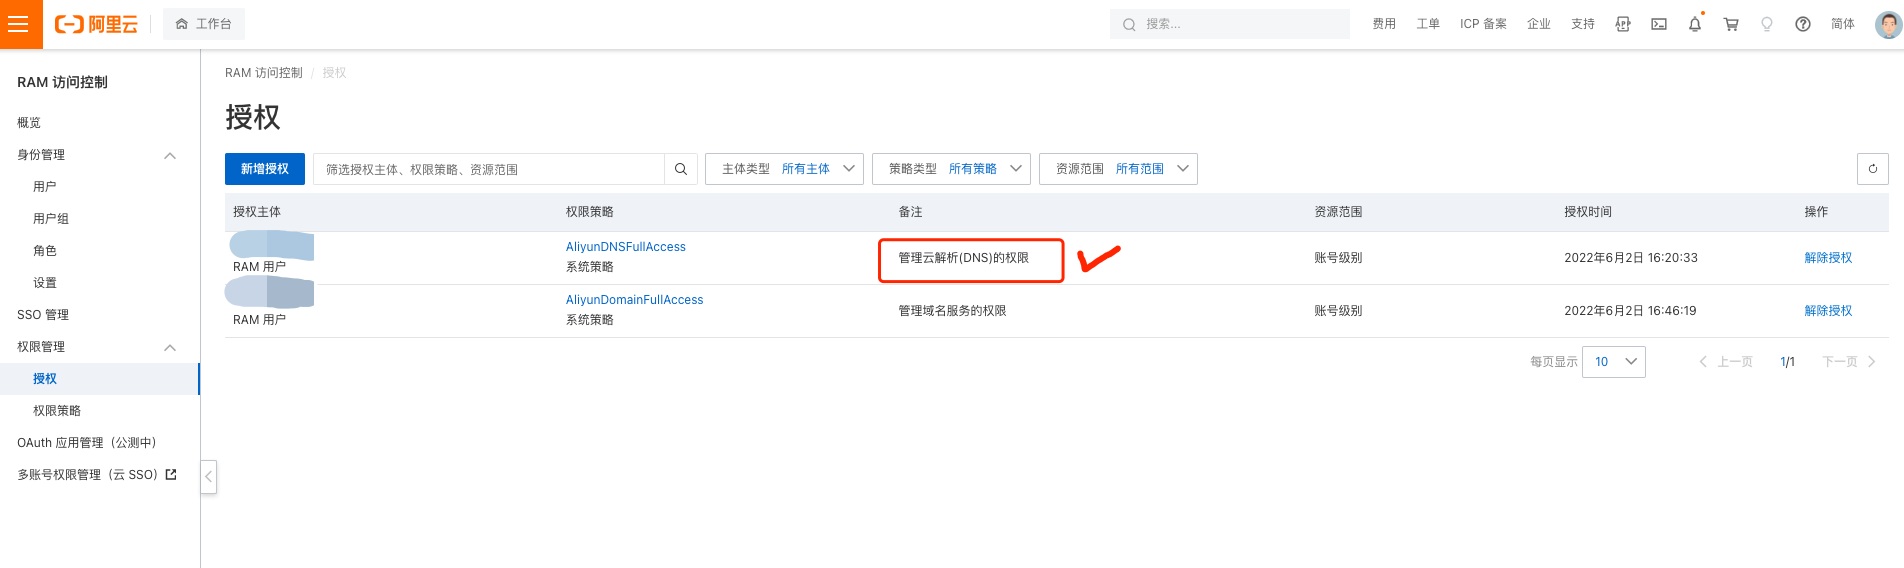Open AliyunDNSFullAccess policy link

[x=626, y=247]
